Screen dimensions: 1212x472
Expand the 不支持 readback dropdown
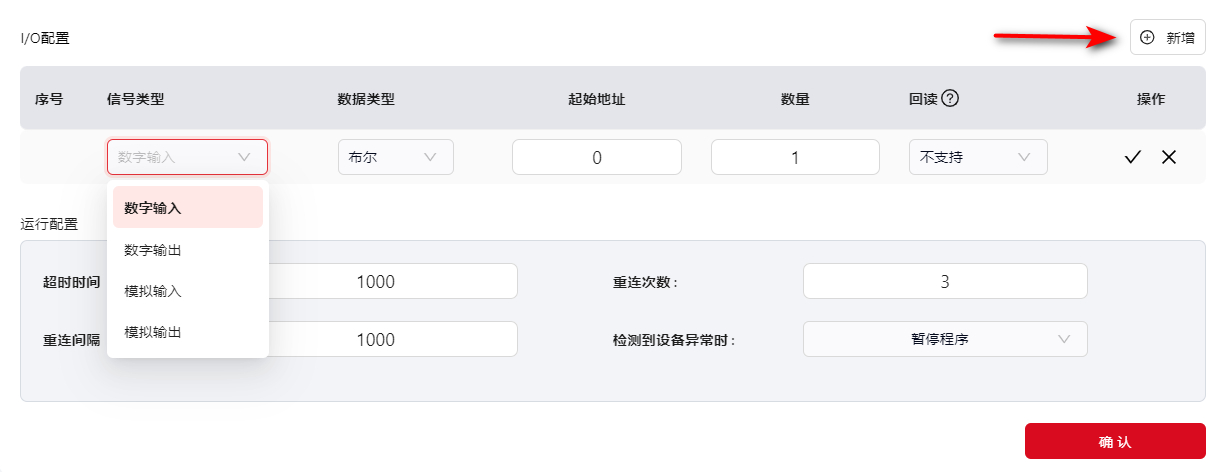pos(977,157)
